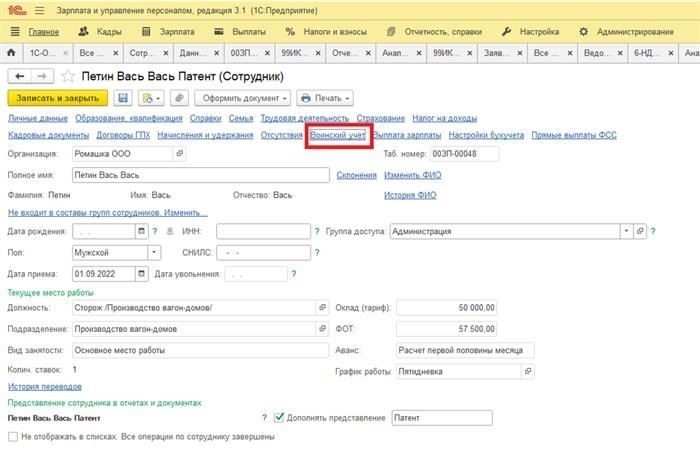This screenshot has height=460, width=700.
Task: Open the Зарплата section
Action: coord(168,32)
